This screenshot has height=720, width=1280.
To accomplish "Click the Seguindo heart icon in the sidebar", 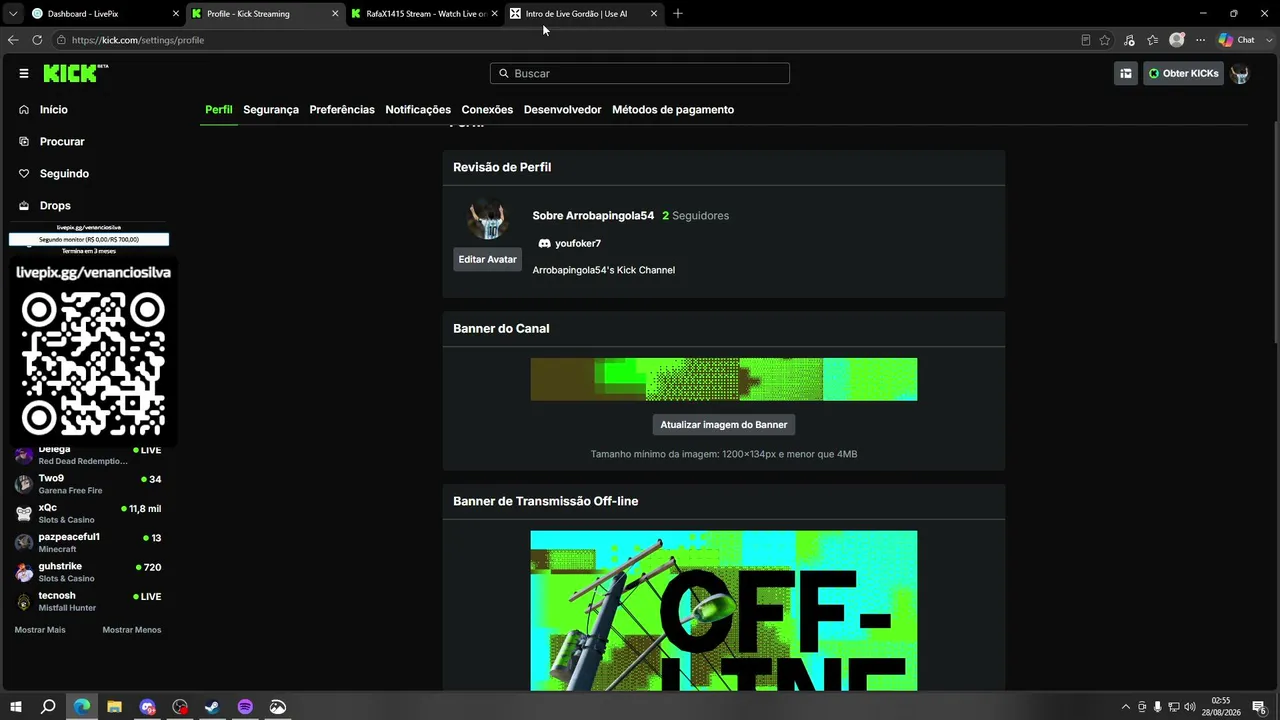I will point(24,174).
